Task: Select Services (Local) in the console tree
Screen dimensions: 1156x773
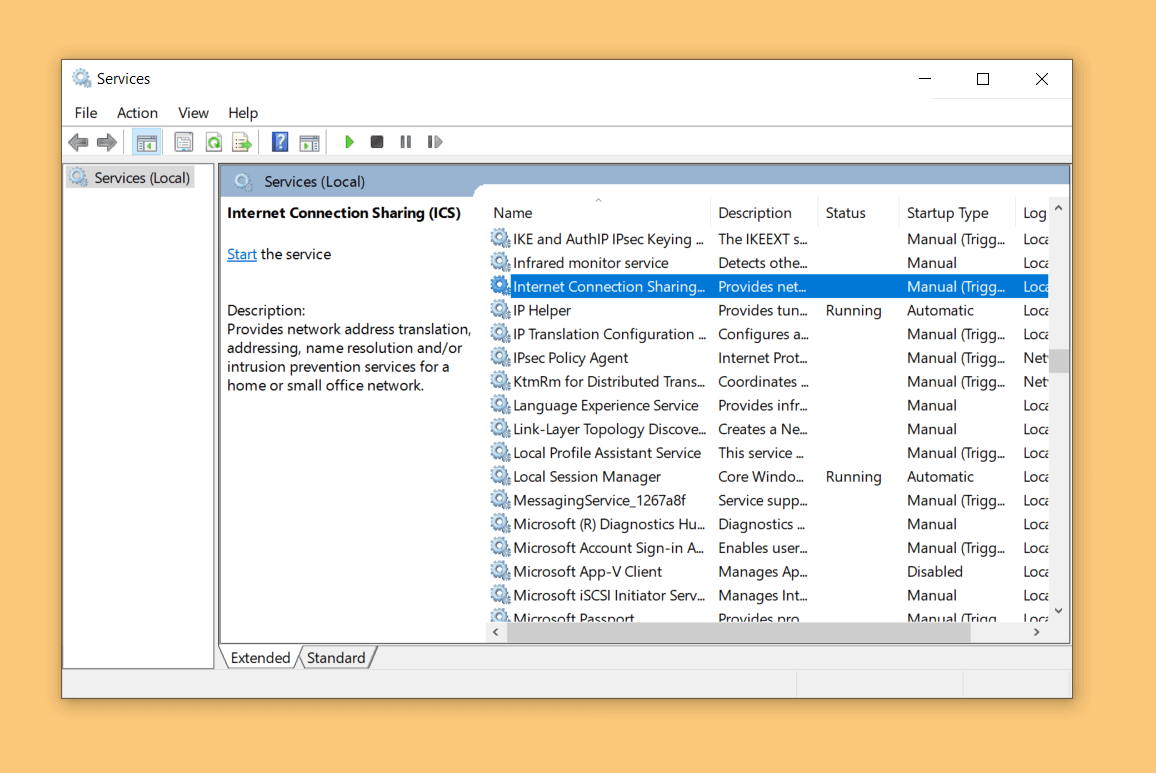Action: (x=130, y=178)
